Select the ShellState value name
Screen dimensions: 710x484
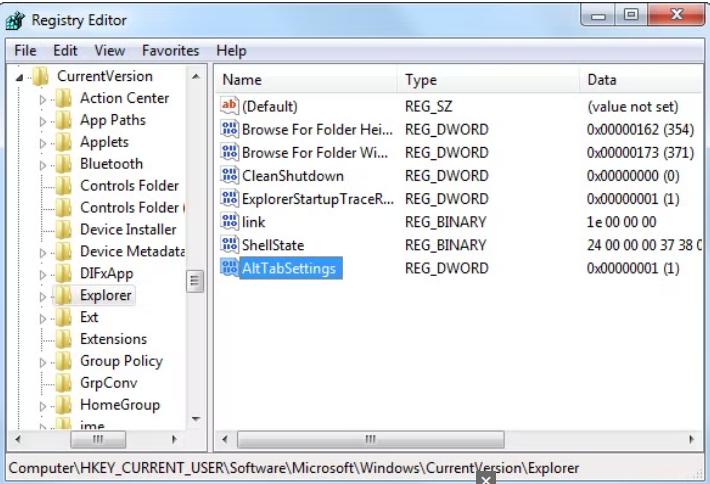coord(273,245)
